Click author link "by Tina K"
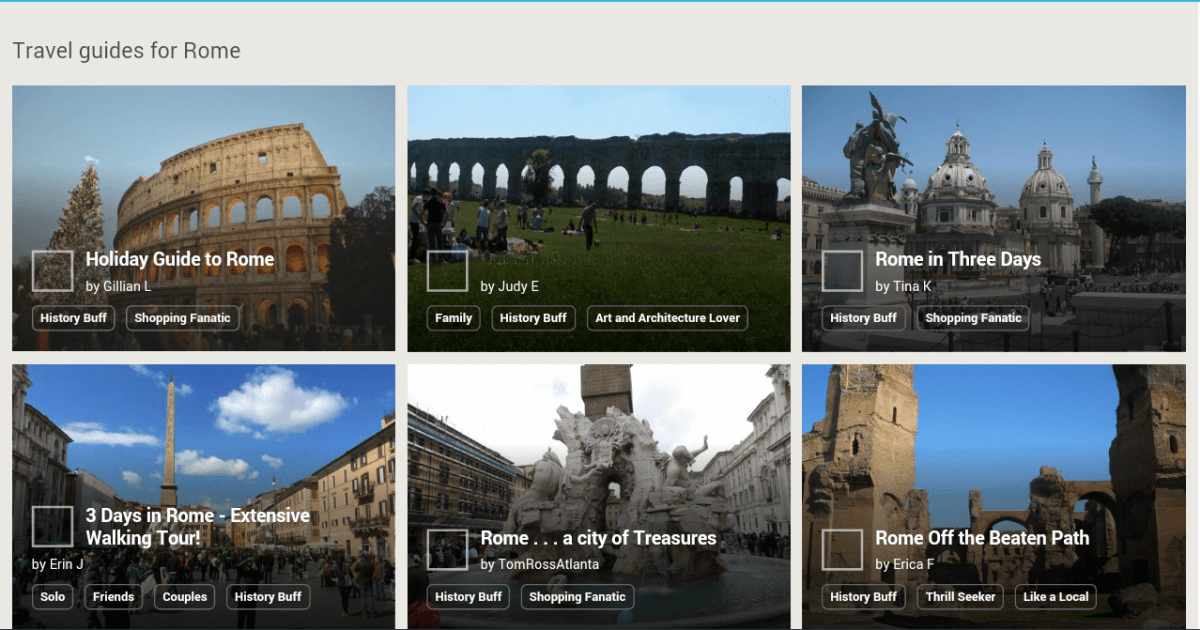Viewport: 1200px width, 630px height. coord(905,285)
